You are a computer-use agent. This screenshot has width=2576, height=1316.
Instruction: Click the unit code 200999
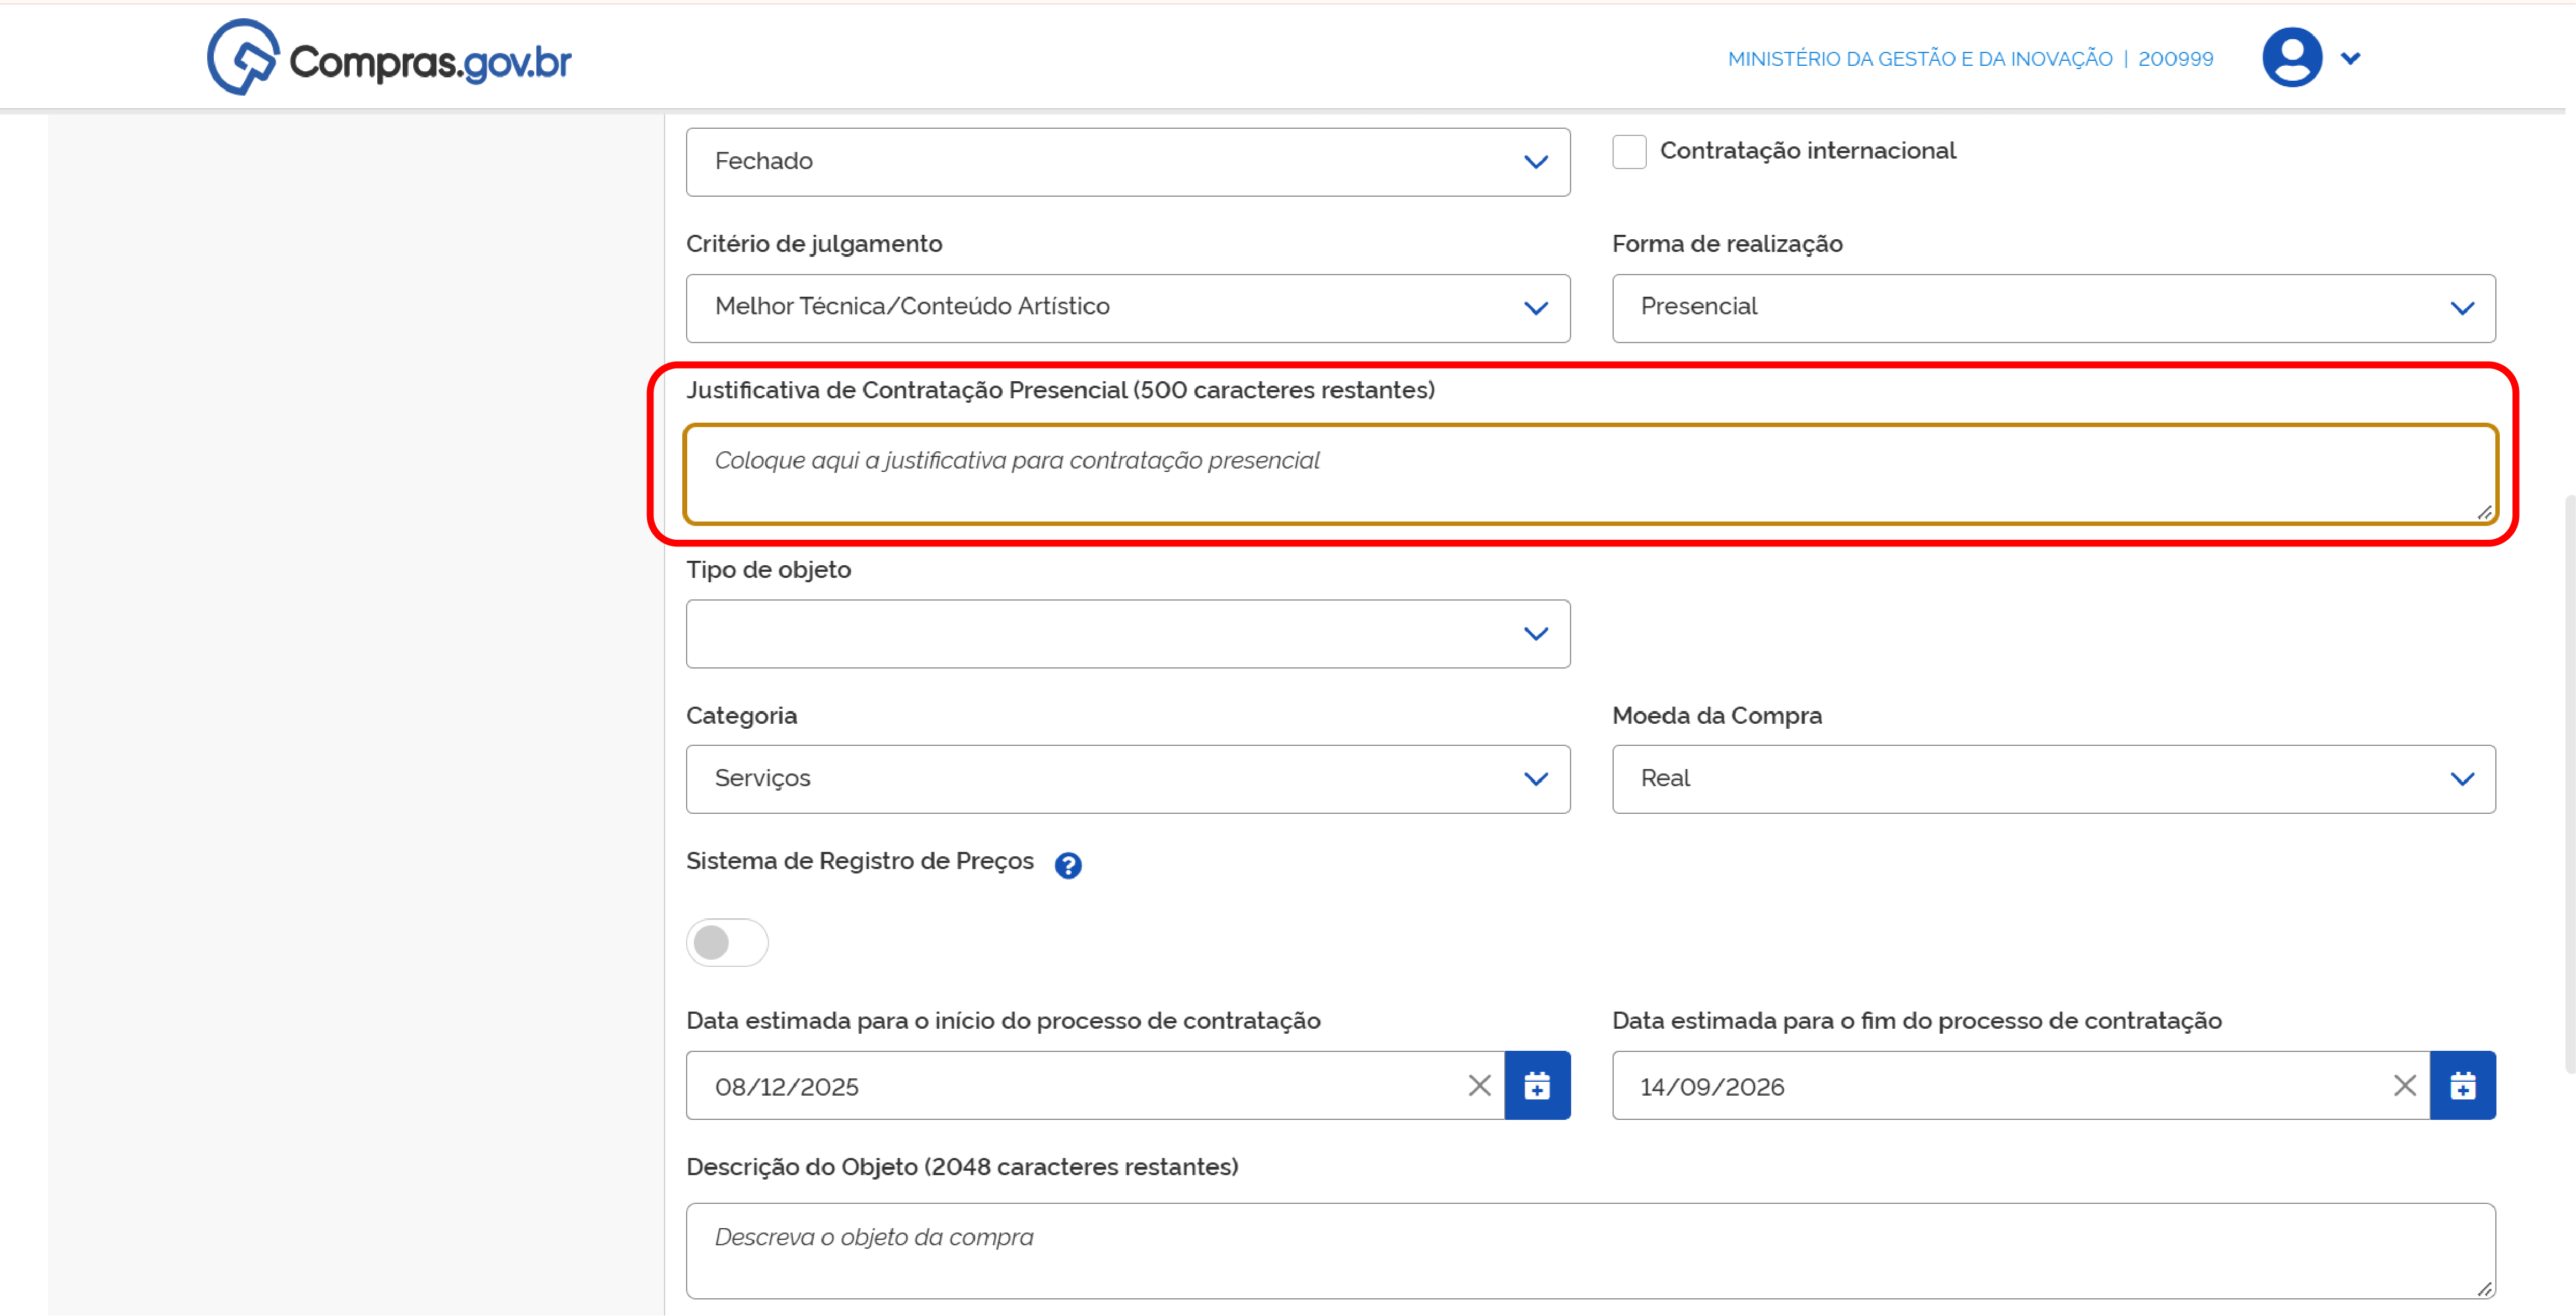pyautogui.click(x=2175, y=59)
